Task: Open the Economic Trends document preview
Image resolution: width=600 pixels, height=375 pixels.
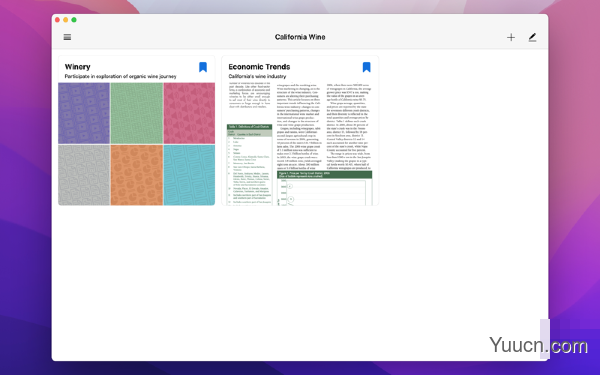Action: click(300, 144)
